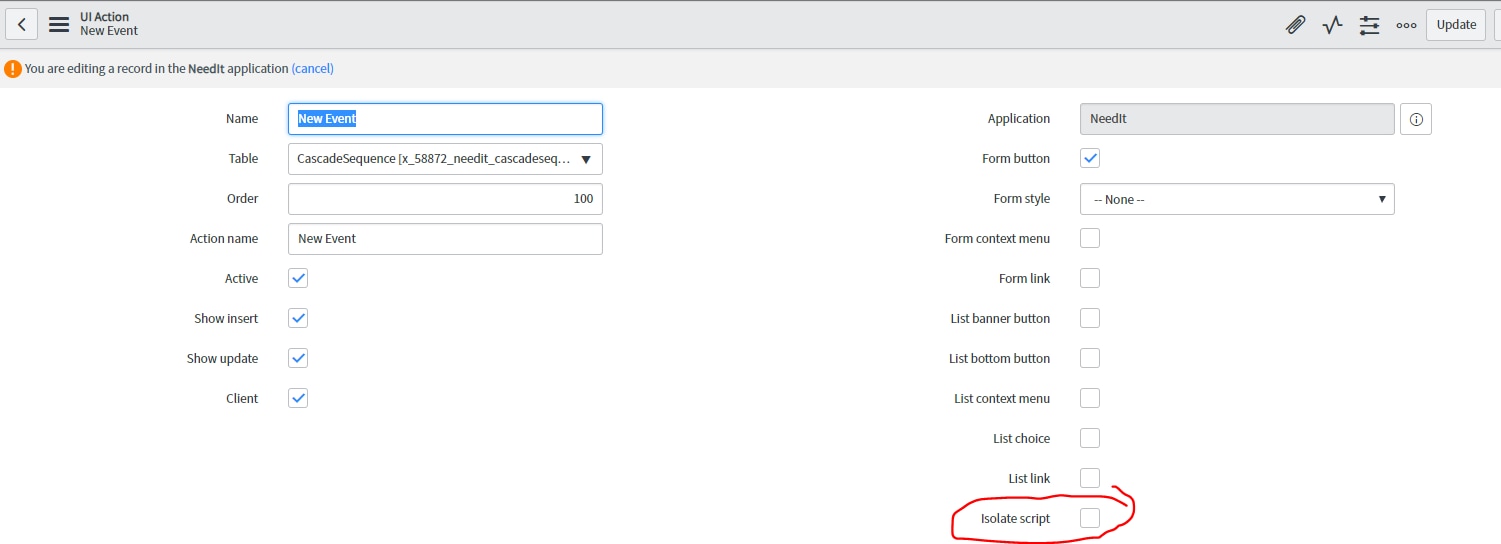Click the Order input field
Image resolution: width=1501 pixels, height=544 pixels.
[x=445, y=199]
